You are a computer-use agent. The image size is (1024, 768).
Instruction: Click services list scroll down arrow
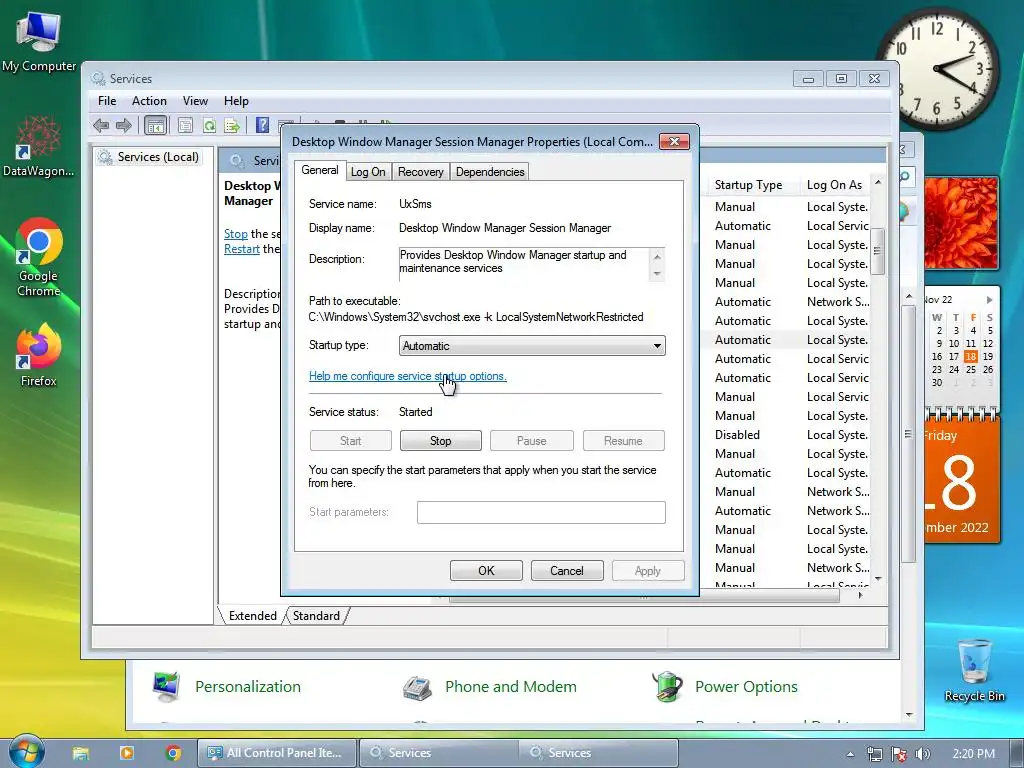coord(878,579)
